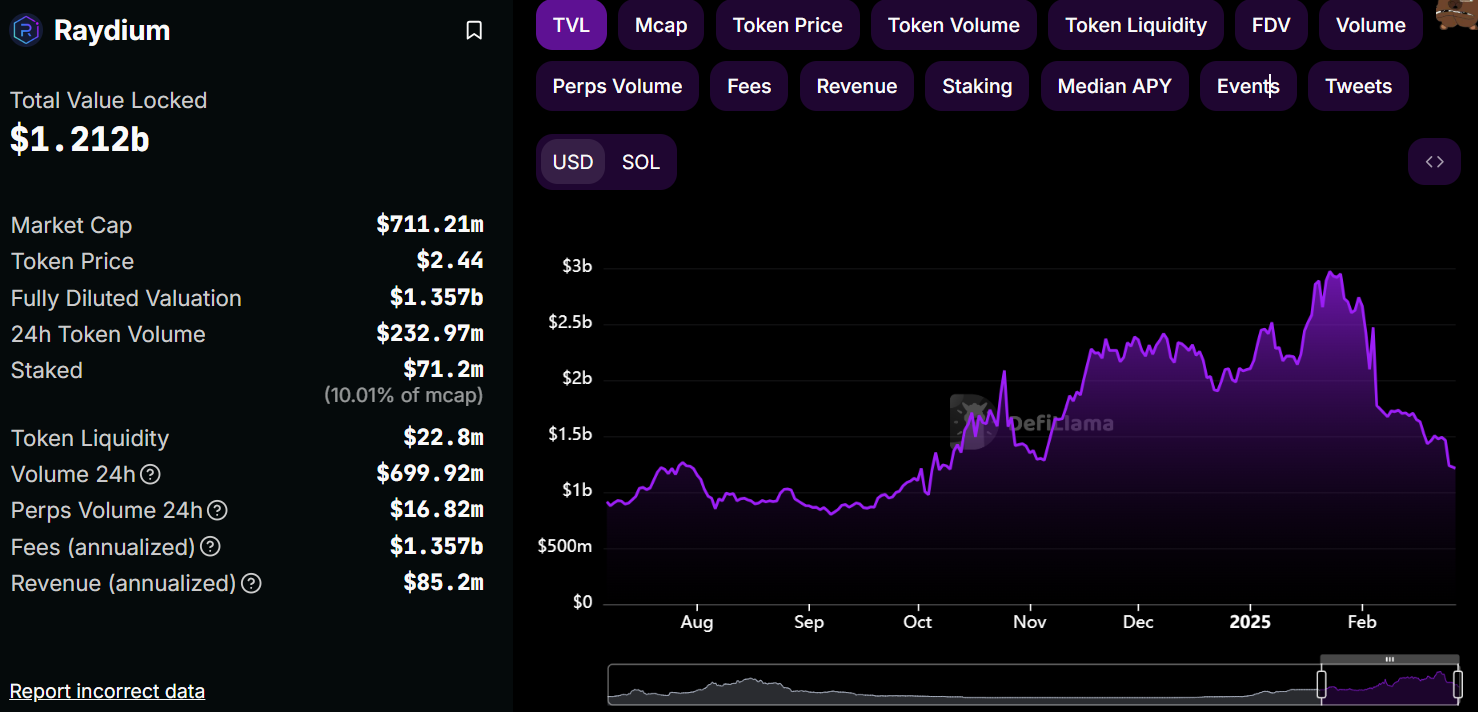Click 24h Token Volume value $232.97m
Image resolution: width=1478 pixels, height=712 pixels.
430,334
